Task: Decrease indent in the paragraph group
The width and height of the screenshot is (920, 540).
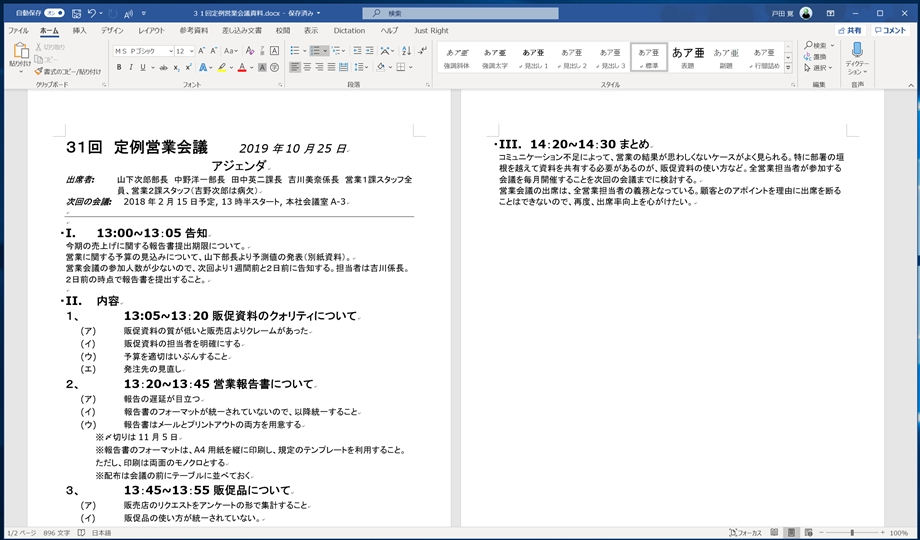Action: 357,51
